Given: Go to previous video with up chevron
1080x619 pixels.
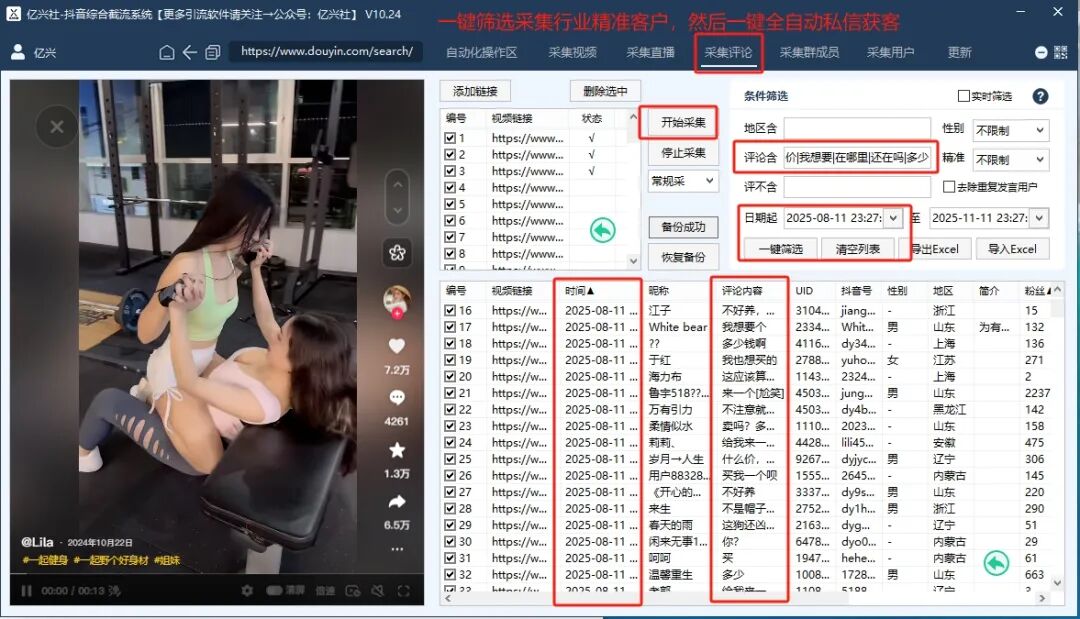Looking at the screenshot, I should point(397,185).
